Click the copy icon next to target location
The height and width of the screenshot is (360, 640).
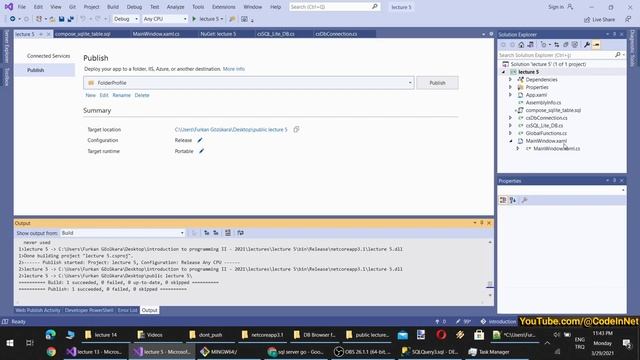click(x=296, y=129)
